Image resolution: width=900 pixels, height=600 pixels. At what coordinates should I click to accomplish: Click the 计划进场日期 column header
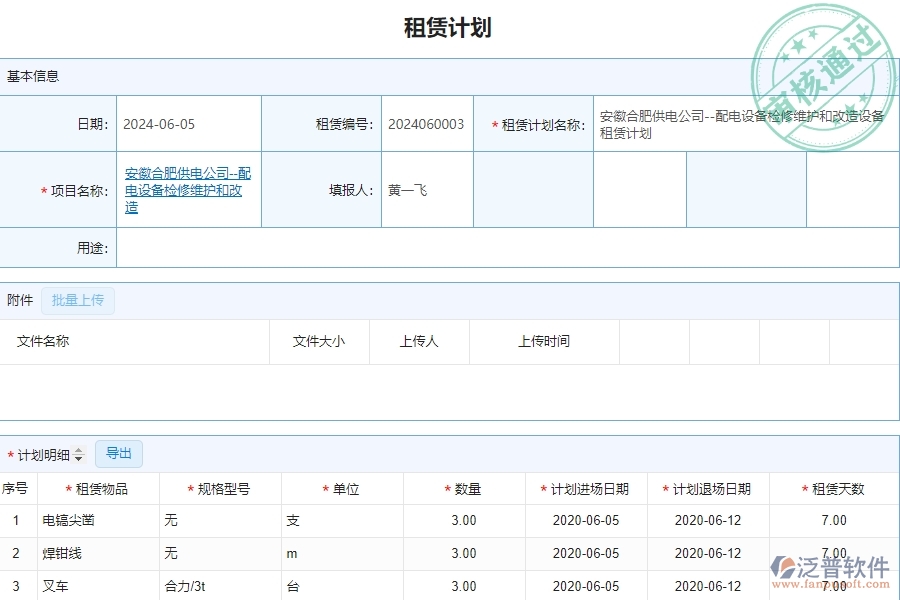(x=585, y=488)
